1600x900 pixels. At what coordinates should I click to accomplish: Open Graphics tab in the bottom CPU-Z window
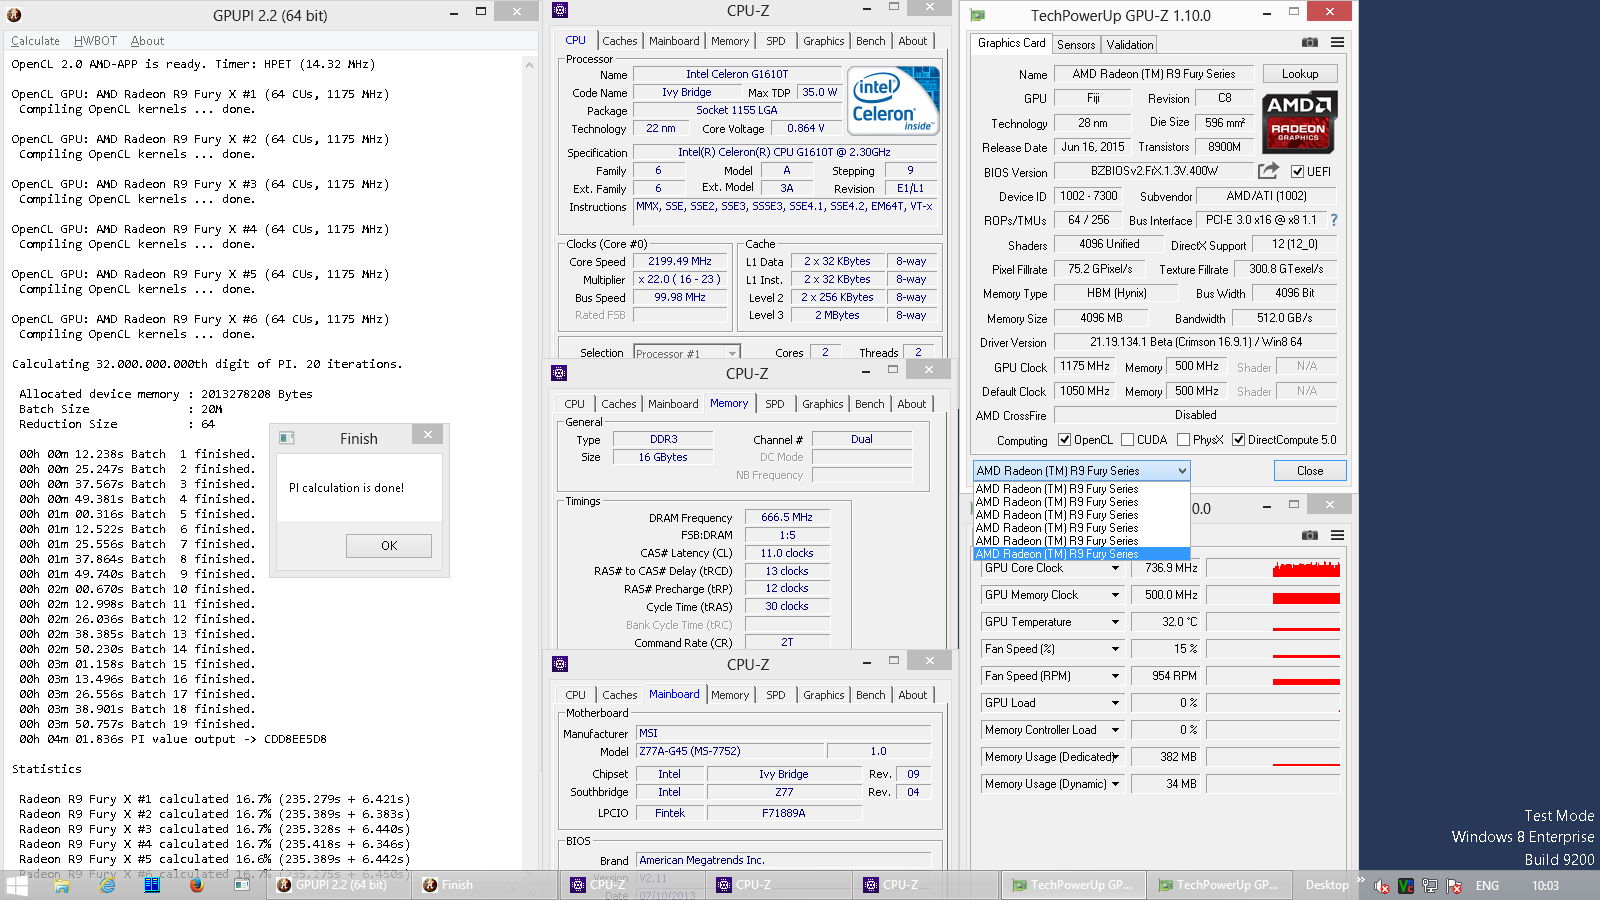point(823,695)
